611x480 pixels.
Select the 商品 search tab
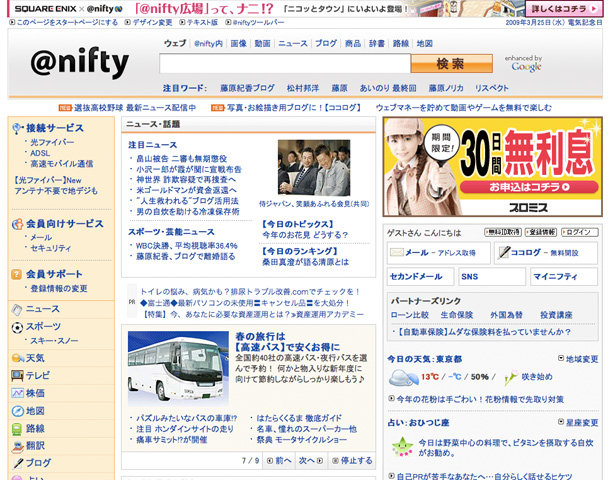[353, 44]
